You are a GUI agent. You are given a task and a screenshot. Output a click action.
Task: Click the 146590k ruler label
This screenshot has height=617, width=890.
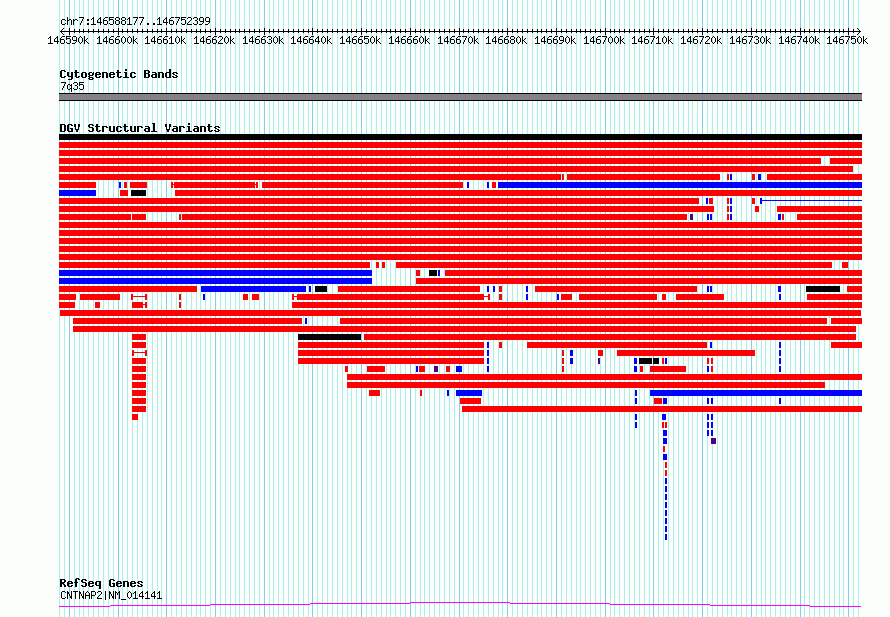click(x=68, y=40)
